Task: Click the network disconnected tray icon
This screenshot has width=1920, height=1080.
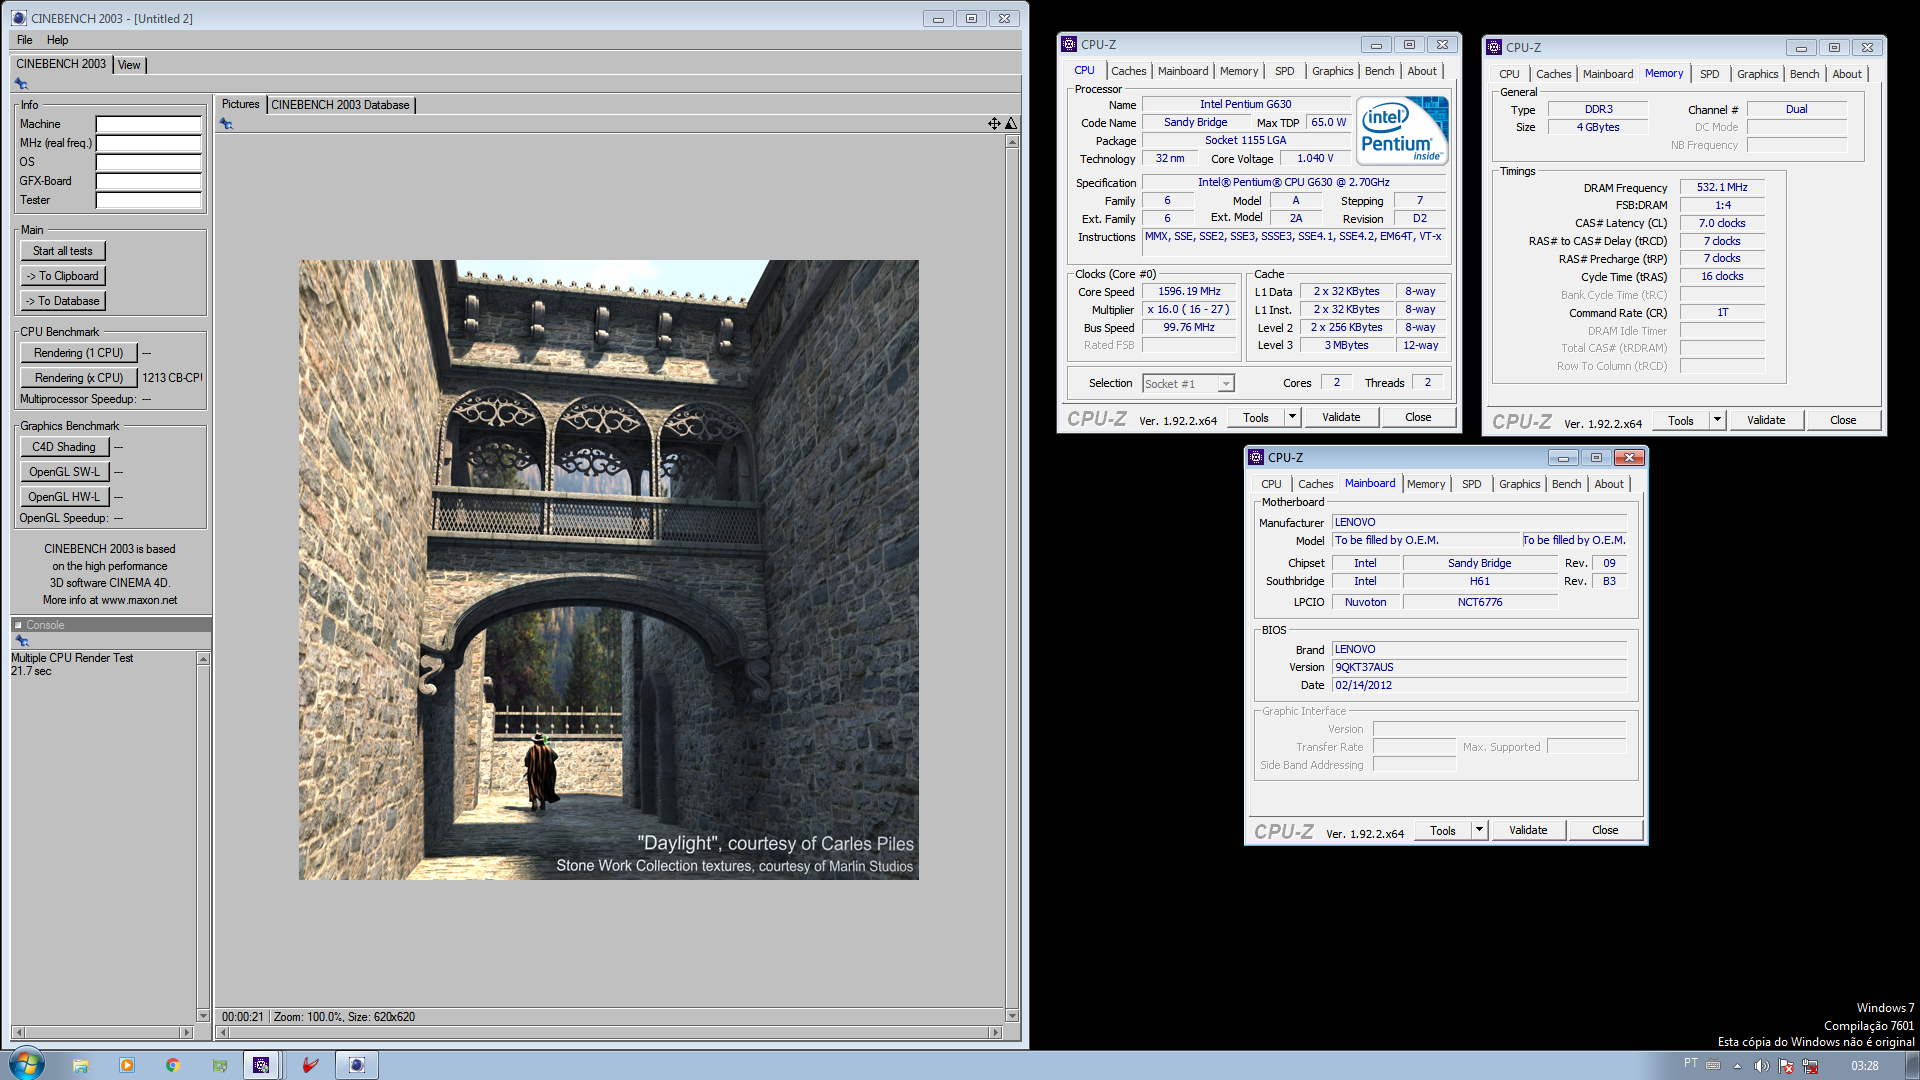Action: click(1810, 1066)
